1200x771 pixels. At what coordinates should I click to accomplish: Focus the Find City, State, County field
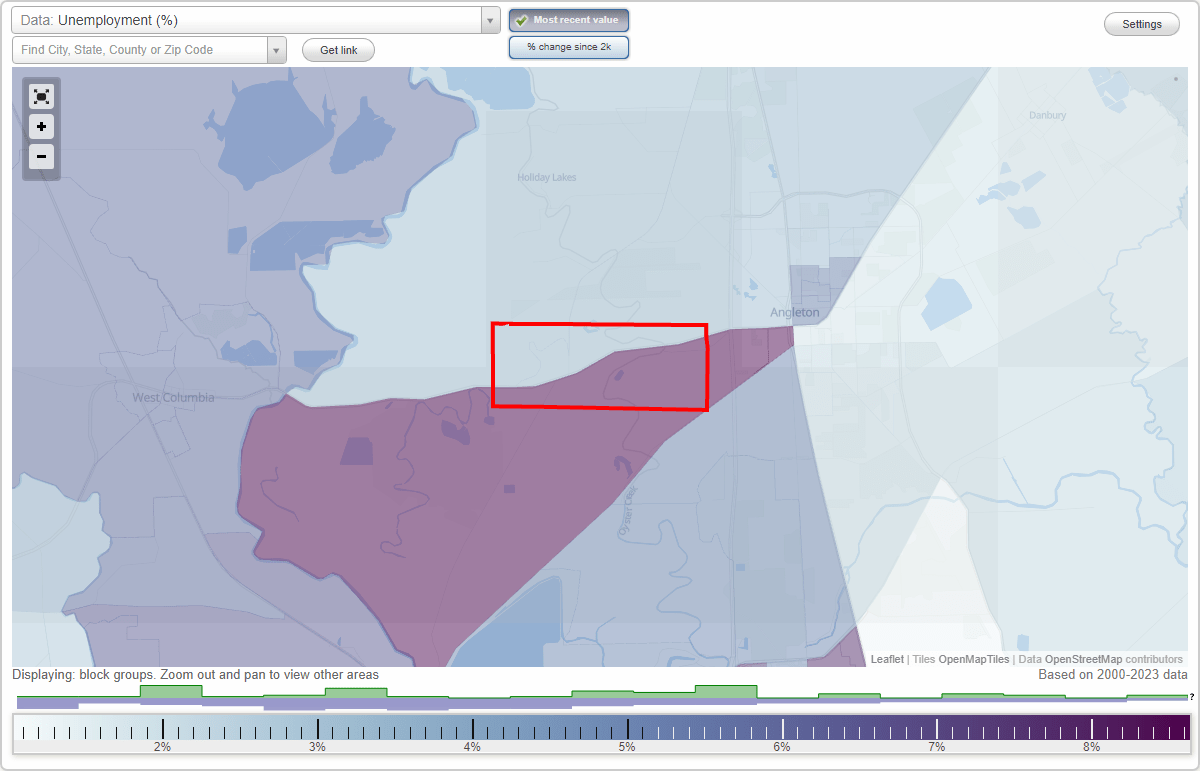coord(140,50)
